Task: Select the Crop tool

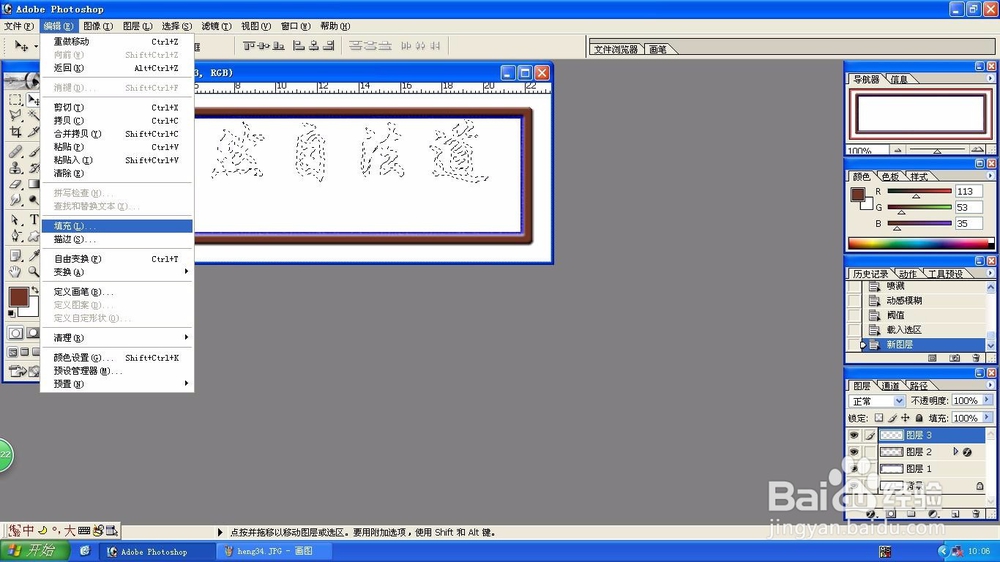Action: coord(15,132)
